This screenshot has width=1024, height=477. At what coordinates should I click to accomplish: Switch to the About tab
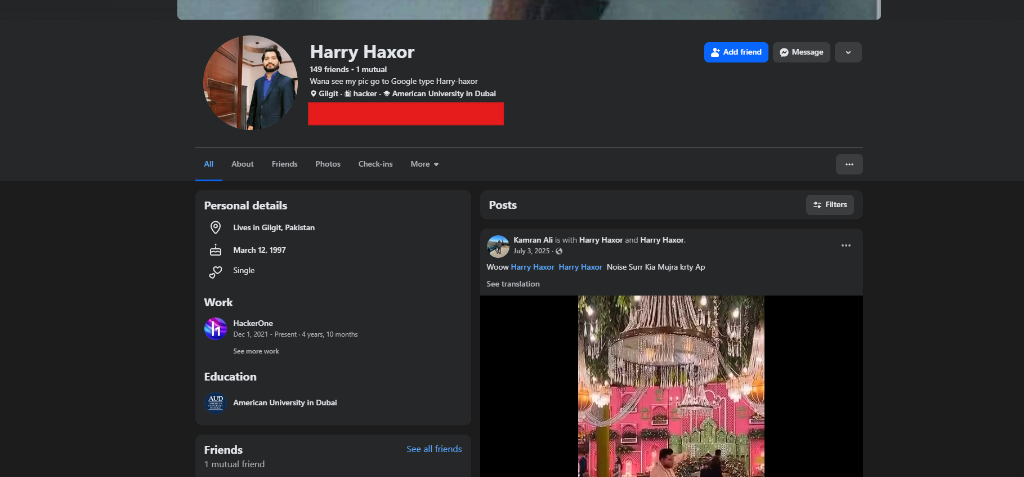(x=242, y=164)
